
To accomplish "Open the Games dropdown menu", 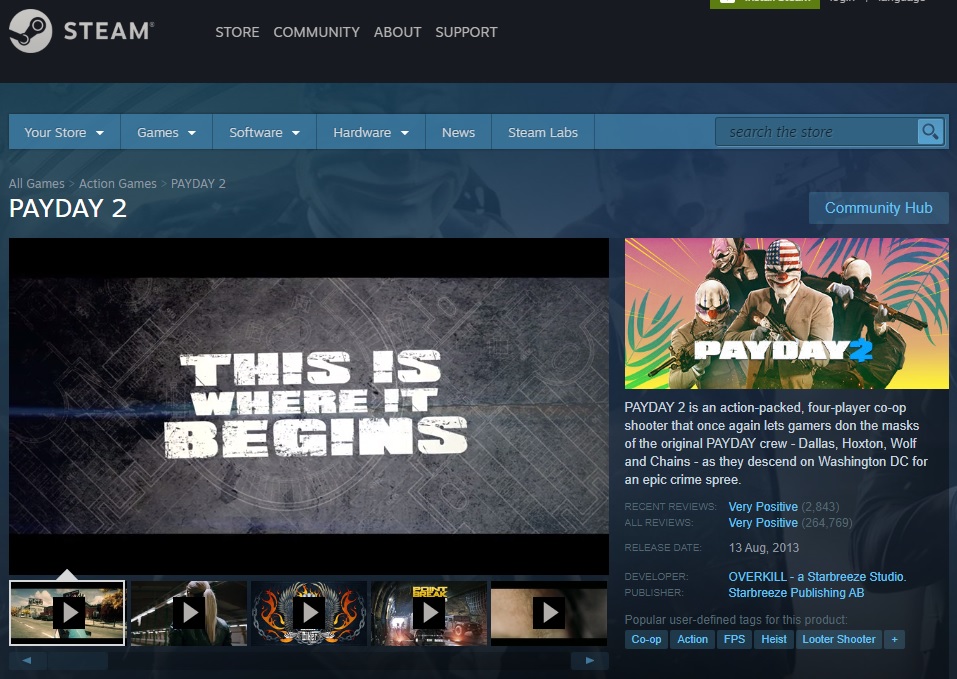I will pyautogui.click(x=166, y=132).
